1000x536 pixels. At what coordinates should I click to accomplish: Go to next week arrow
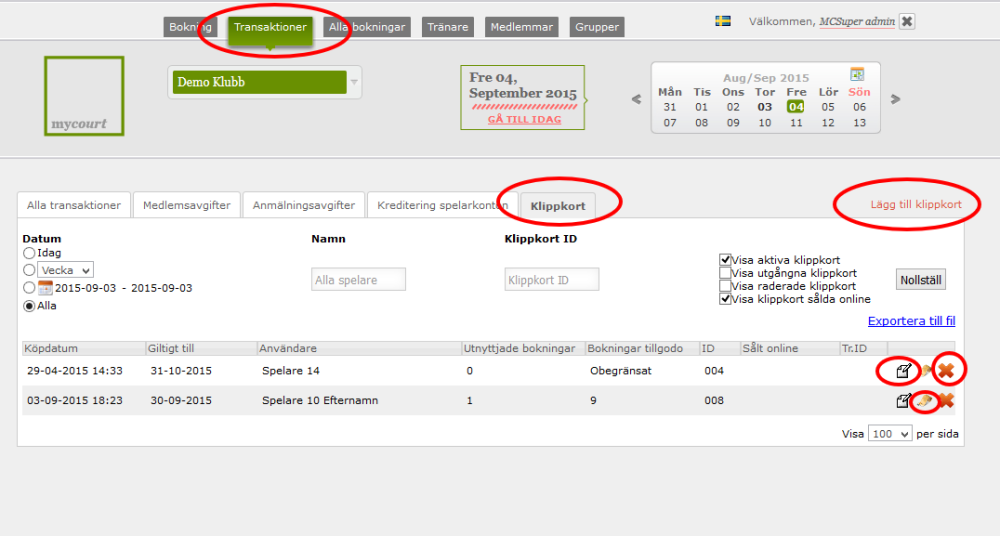coord(895,99)
